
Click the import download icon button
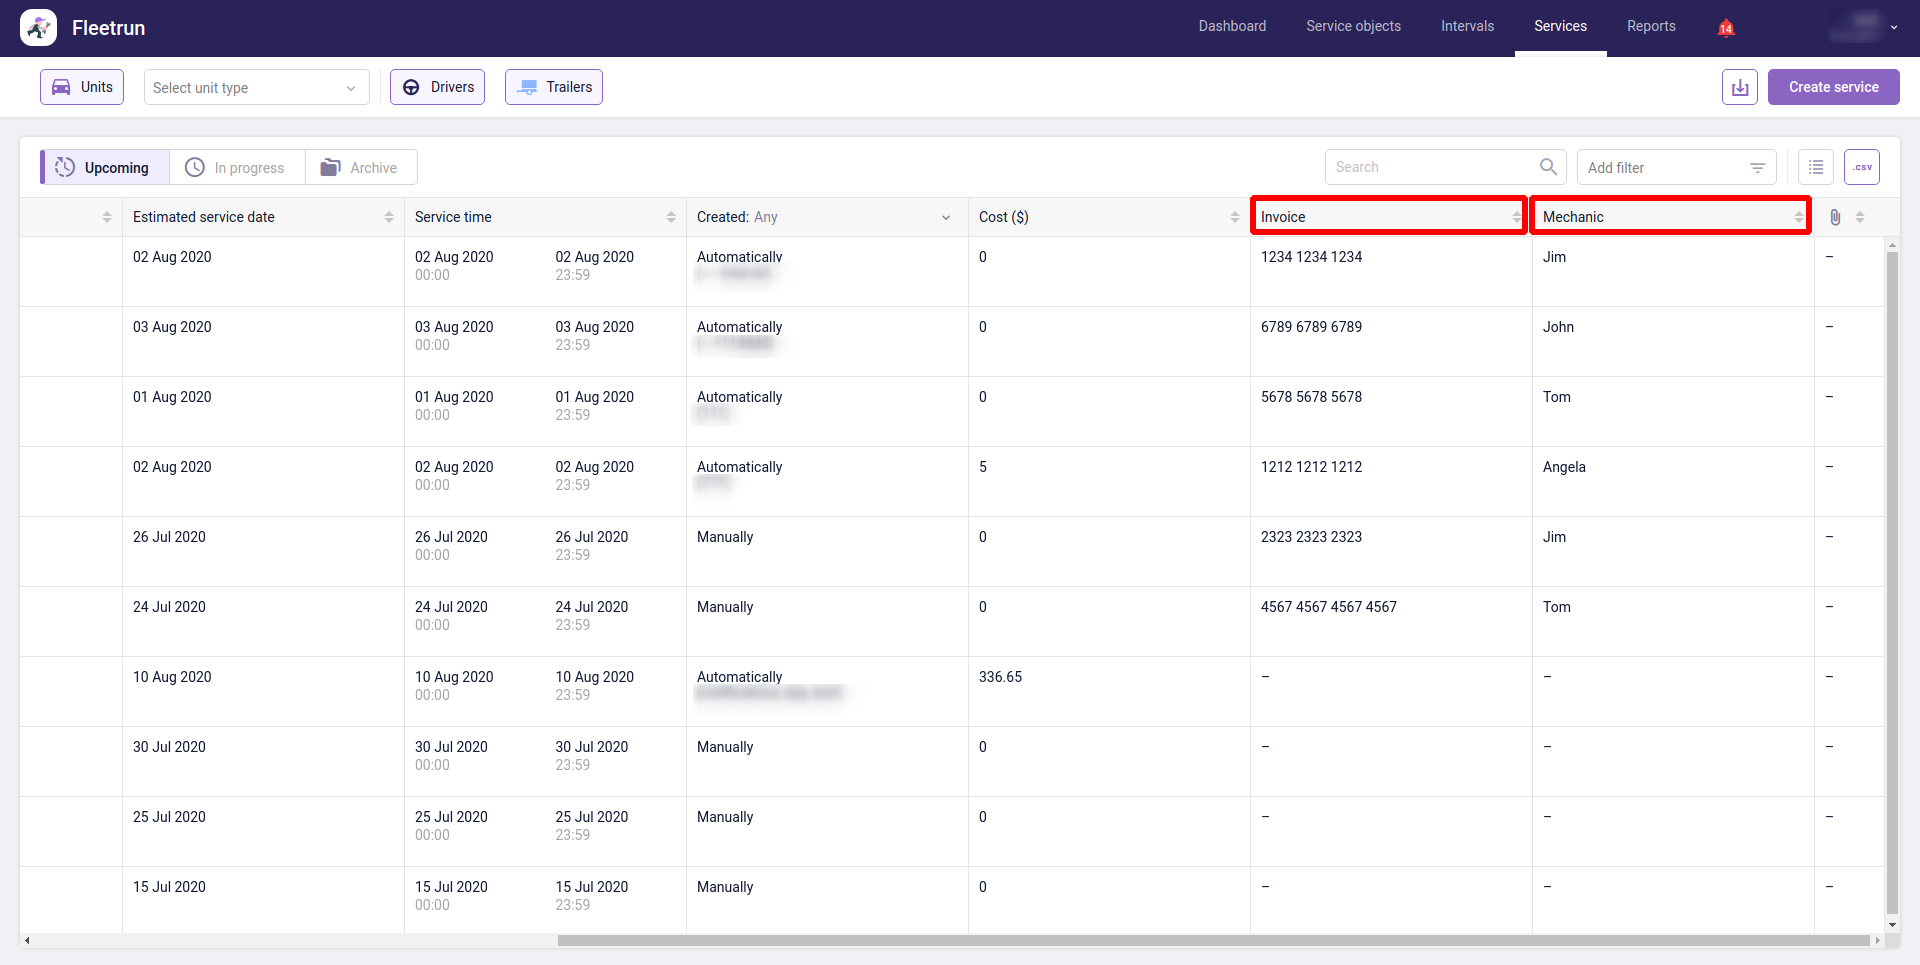1739,87
